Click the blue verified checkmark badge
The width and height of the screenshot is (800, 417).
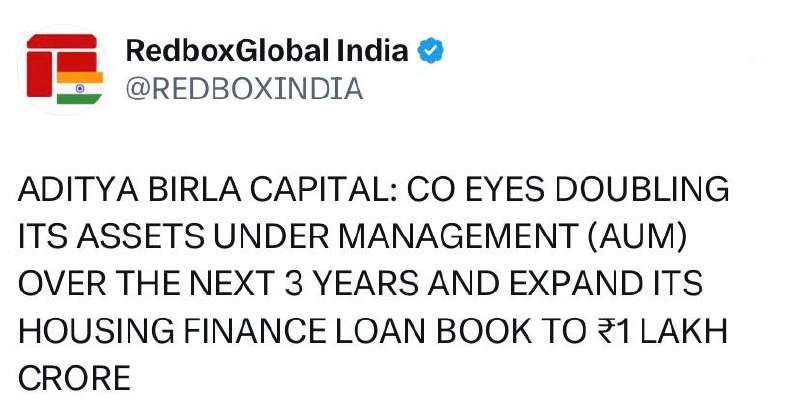click(430, 51)
